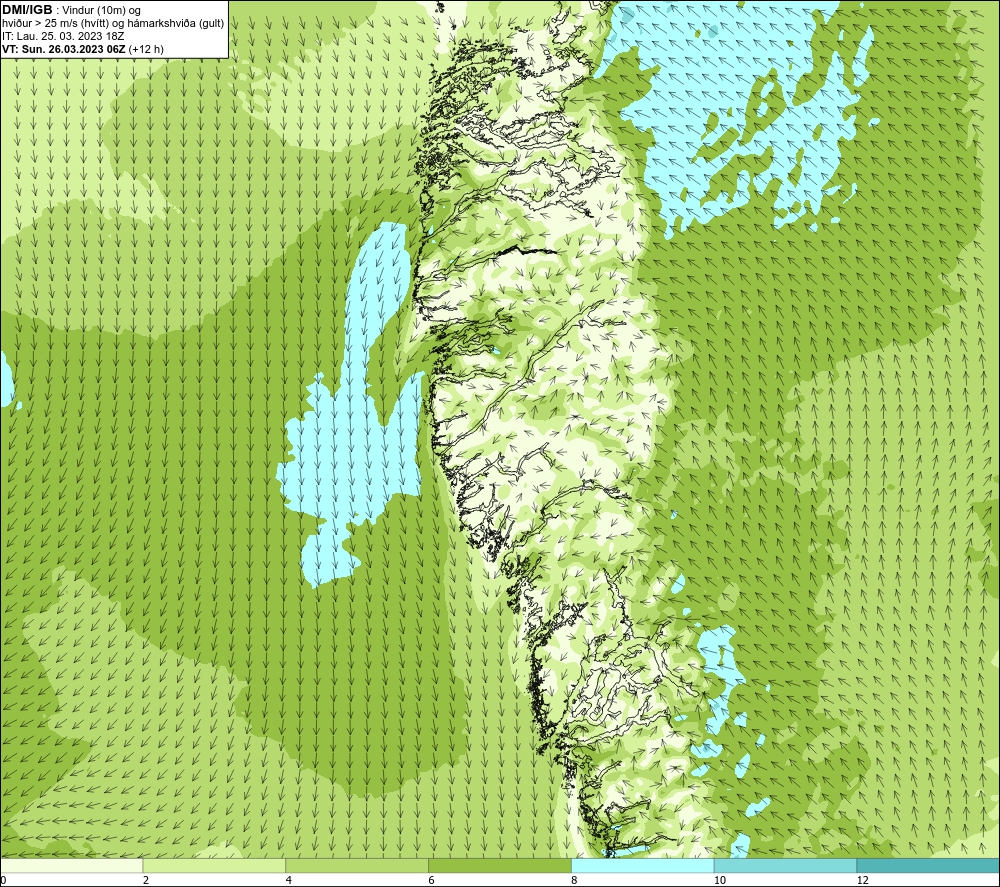
Task: Click the 'VT: Sun. 26.03.2023 06Z' text
Action: tap(64, 49)
